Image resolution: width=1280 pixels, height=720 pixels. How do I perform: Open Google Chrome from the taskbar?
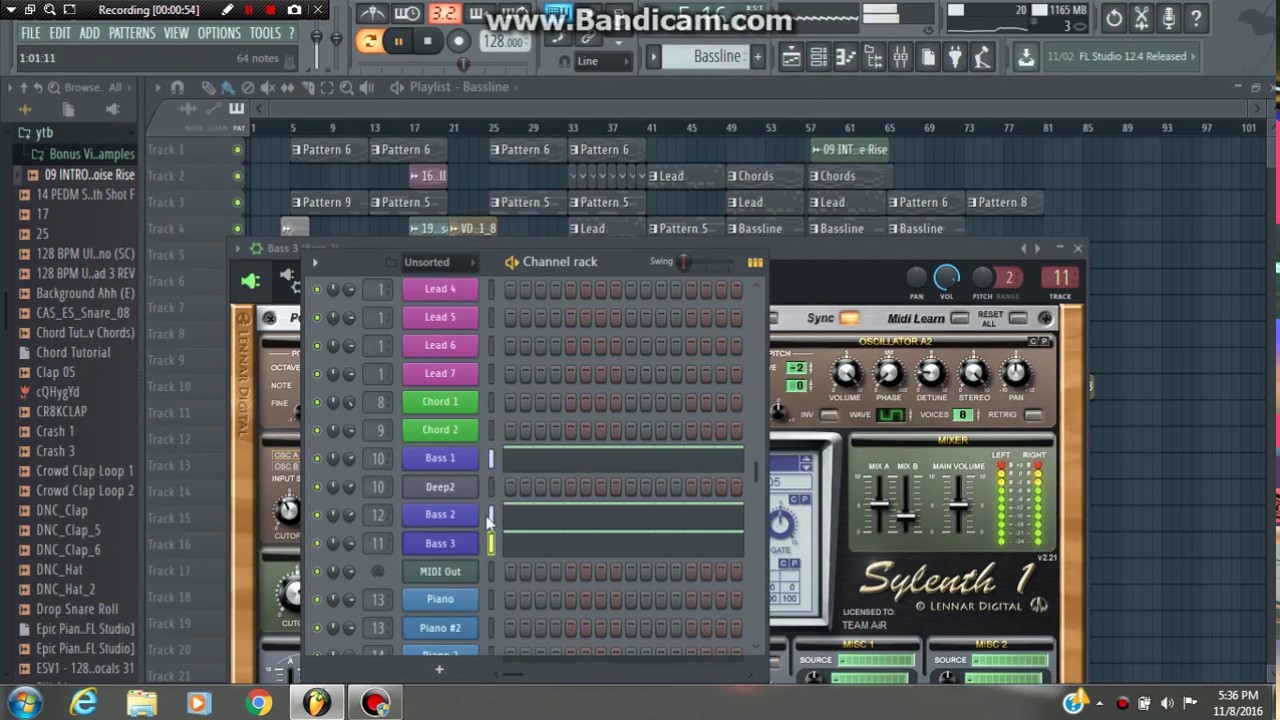pyautogui.click(x=259, y=703)
